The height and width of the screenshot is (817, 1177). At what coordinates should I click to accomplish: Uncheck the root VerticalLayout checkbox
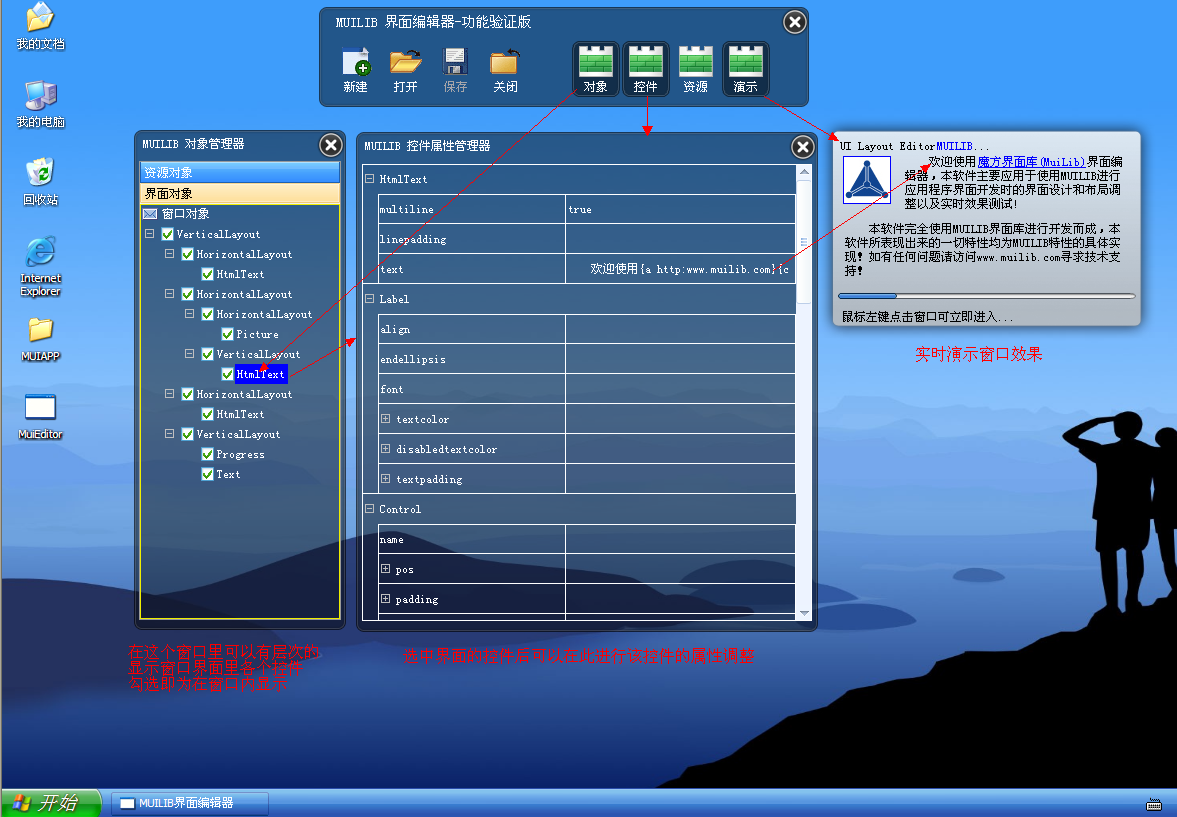click(x=167, y=234)
